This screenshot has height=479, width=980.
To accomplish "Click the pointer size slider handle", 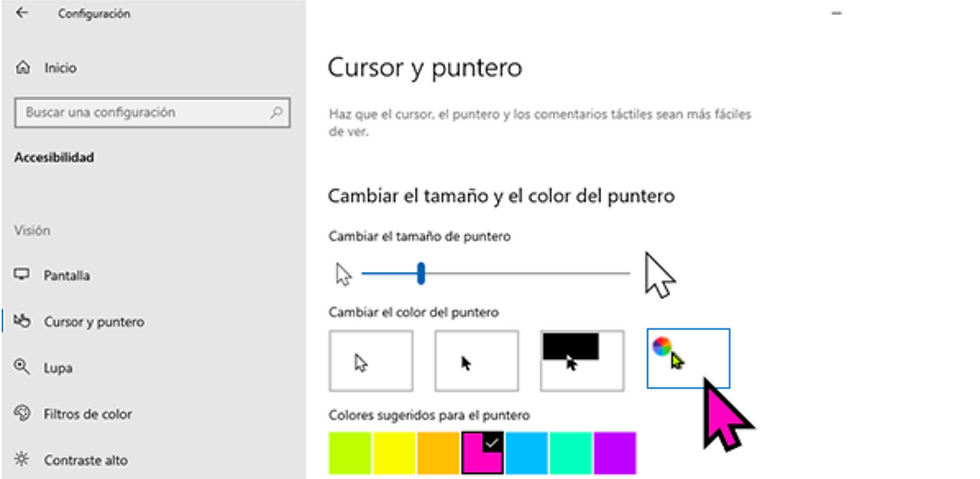I will (x=421, y=273).
